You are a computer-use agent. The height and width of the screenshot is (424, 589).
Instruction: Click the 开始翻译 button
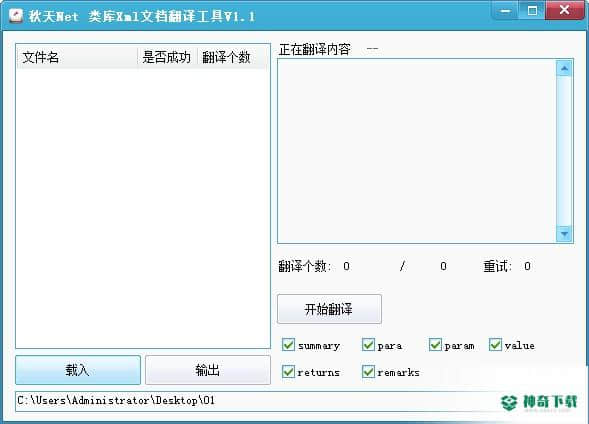click(329, 309)
